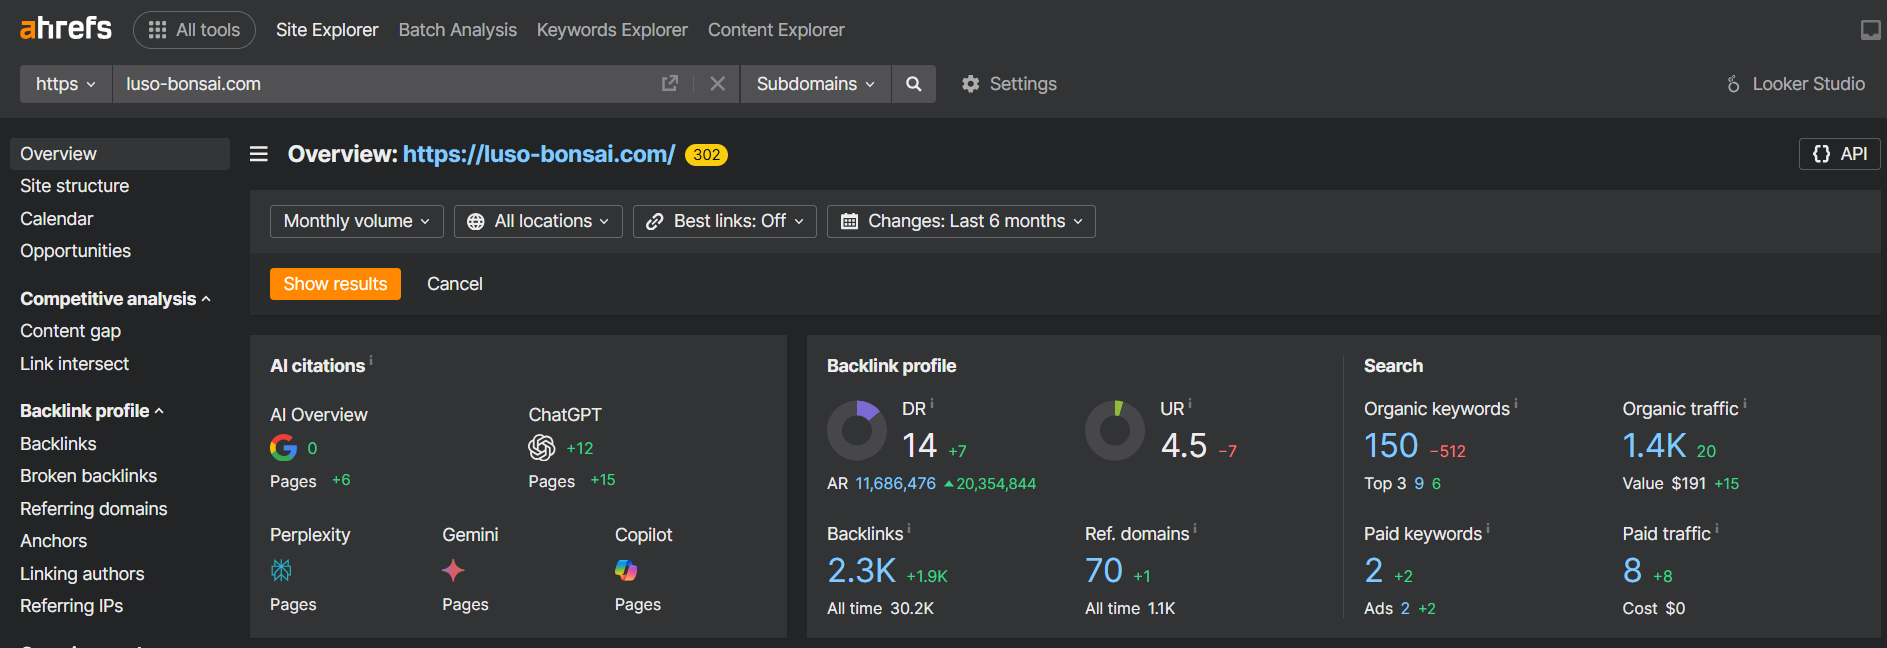
Task: Click the search magnifier button
Action: [x=913, y=84]
